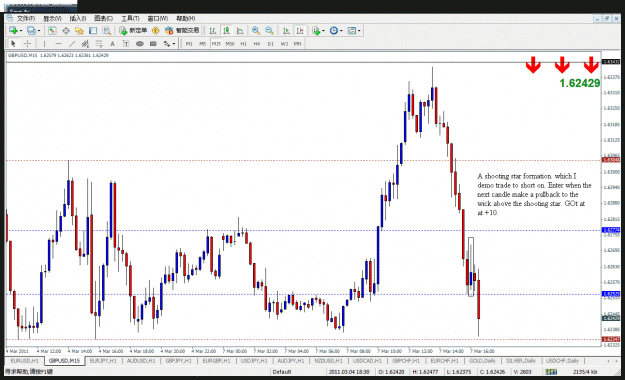625x380 pixels.
Task: Toggle chart Auto Scroll
Action: [286, 30]
